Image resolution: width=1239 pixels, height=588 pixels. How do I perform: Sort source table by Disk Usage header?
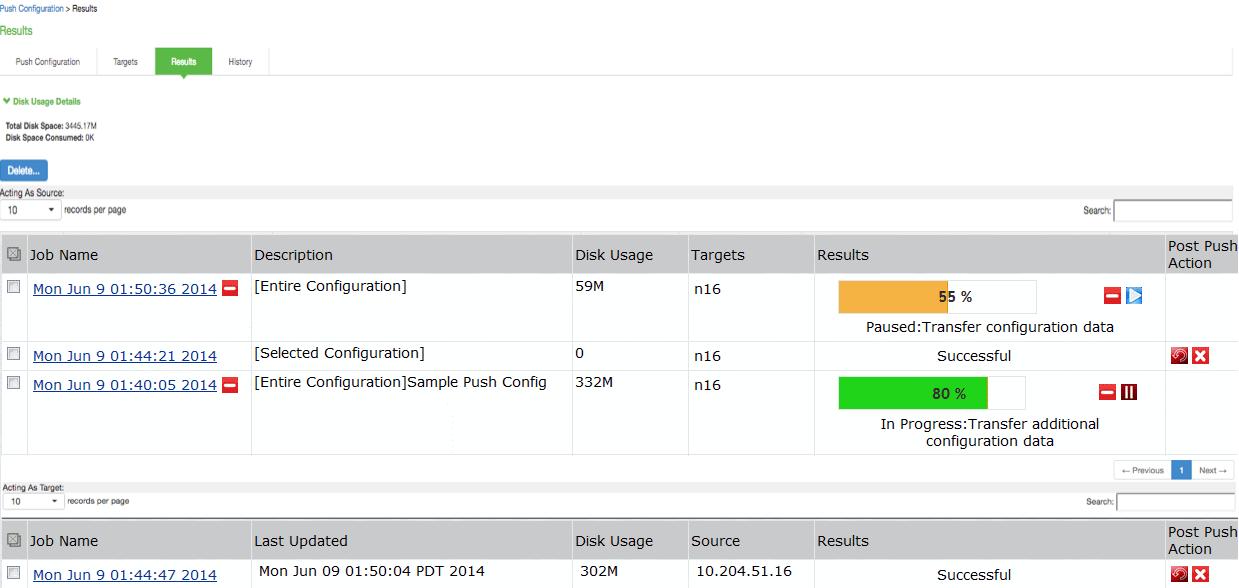pyautogui.click(x=614, y=255)
